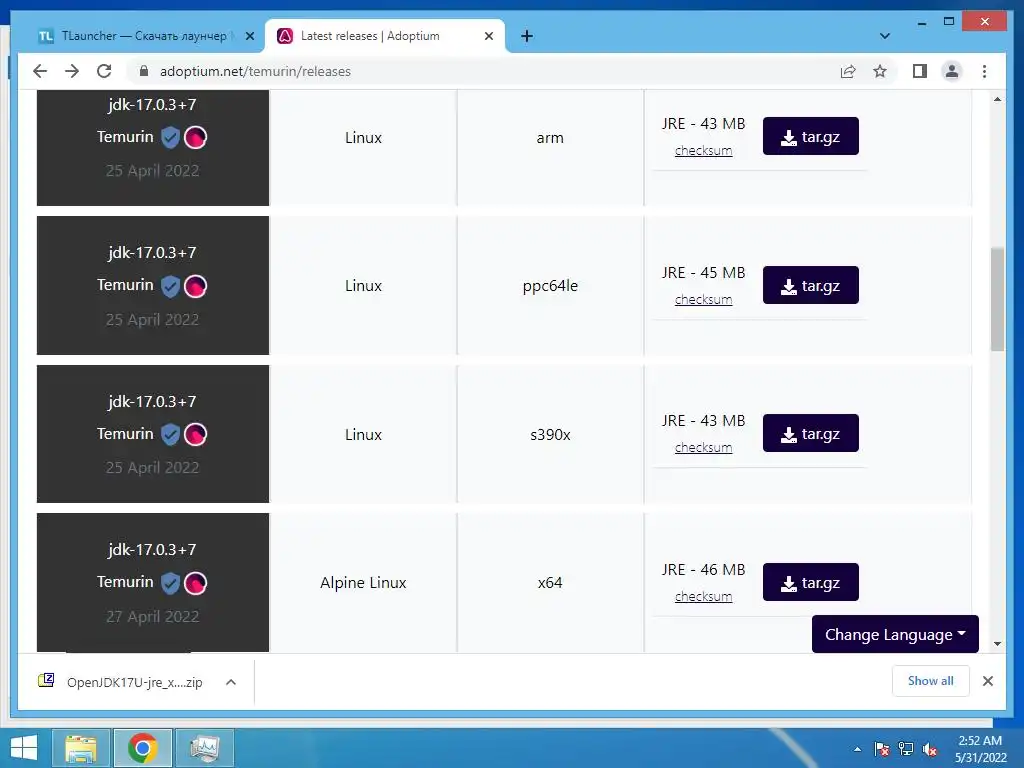Click JRE - 45 MB size label

tap(703, 272)
